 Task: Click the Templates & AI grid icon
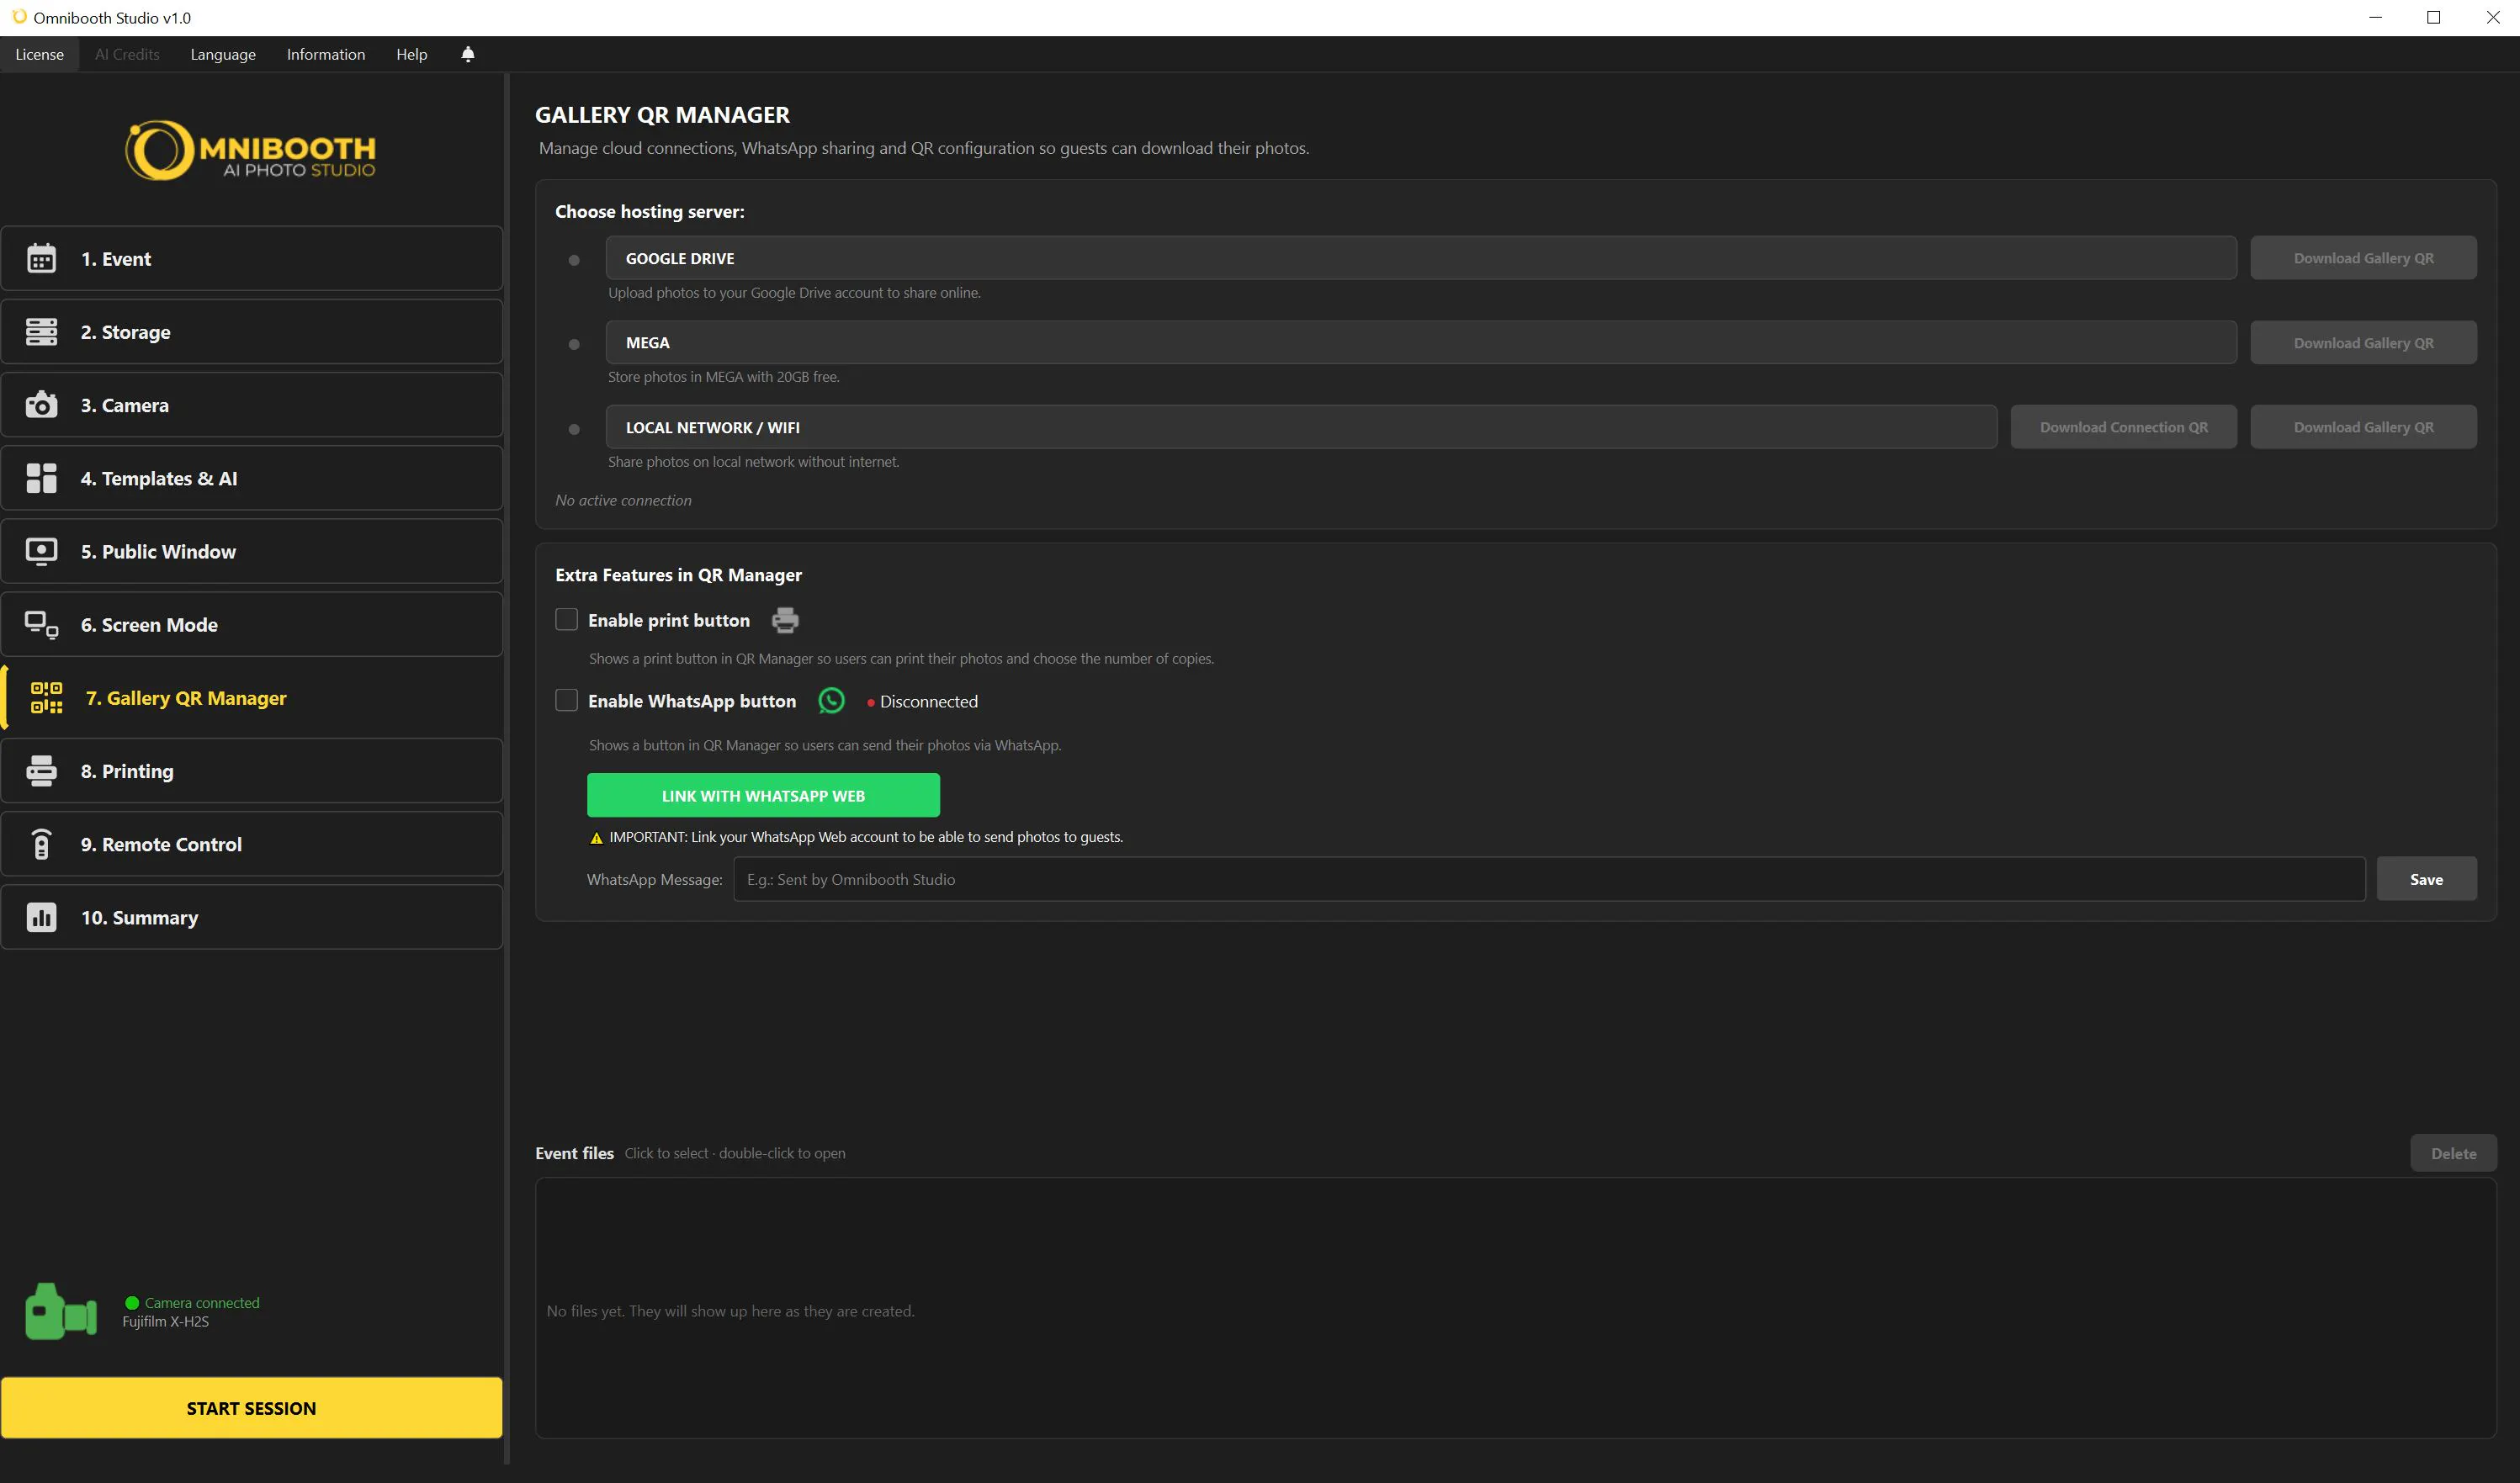coord(41,478)
